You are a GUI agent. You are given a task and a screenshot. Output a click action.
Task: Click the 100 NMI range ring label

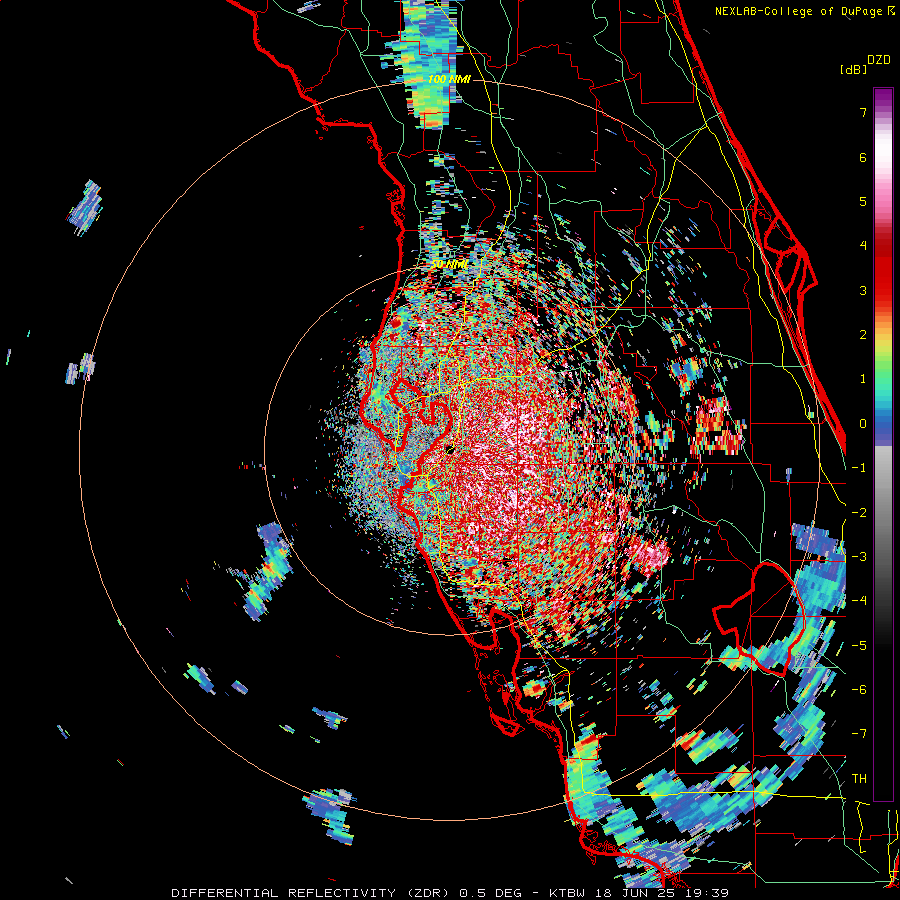[449, 79]
